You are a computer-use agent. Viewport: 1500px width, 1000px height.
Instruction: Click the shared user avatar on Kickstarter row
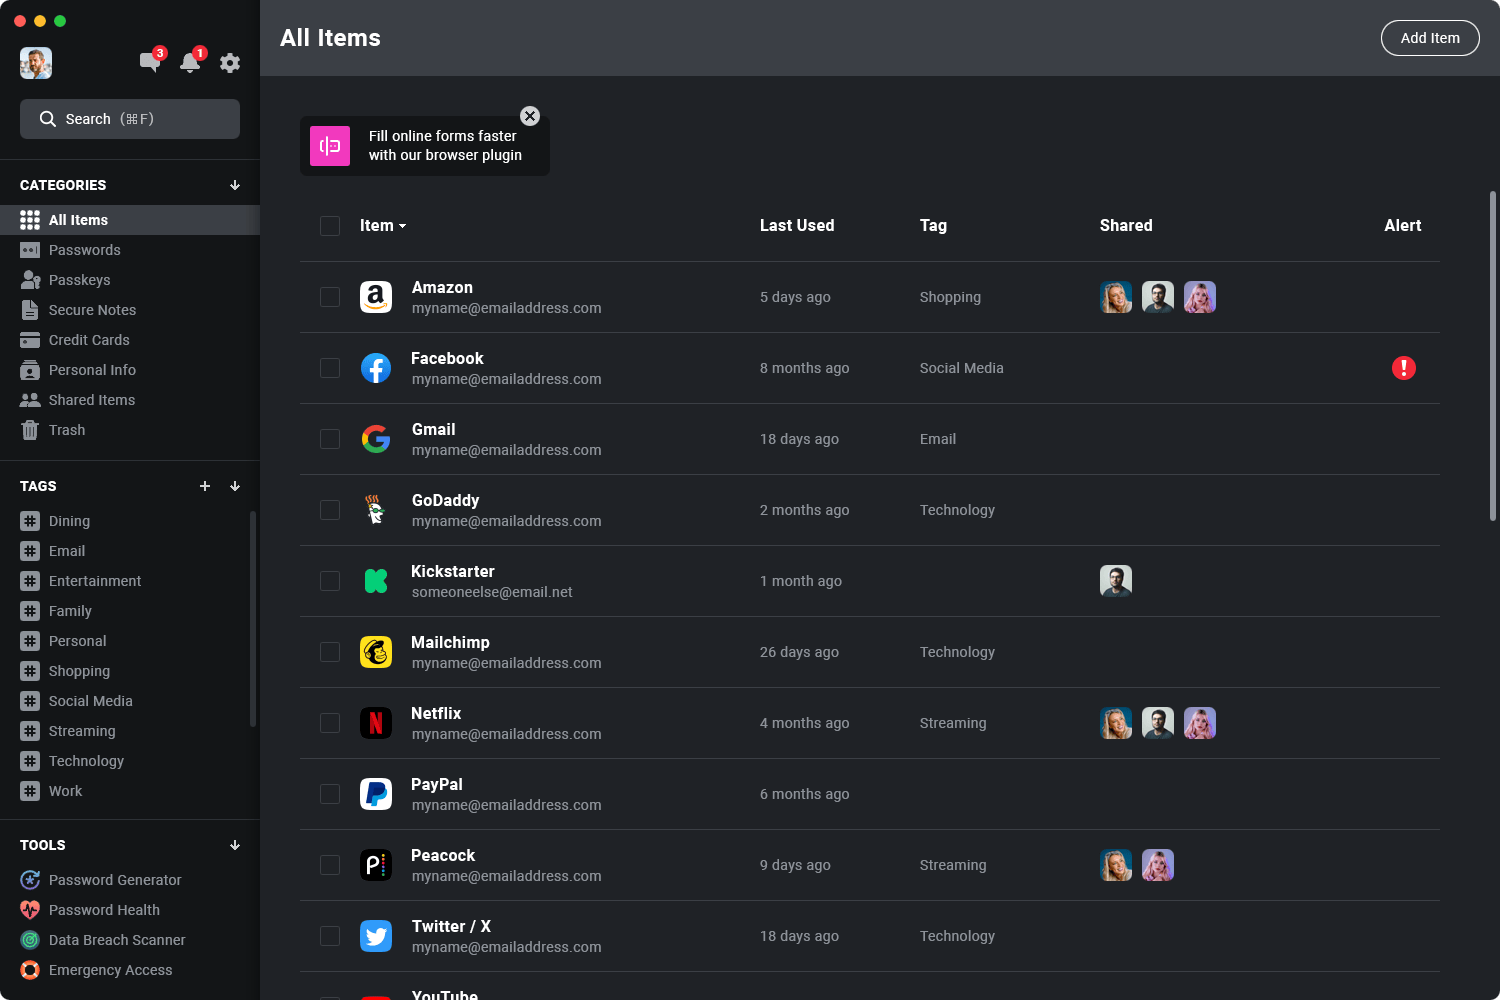click(x=1116, y=581)
